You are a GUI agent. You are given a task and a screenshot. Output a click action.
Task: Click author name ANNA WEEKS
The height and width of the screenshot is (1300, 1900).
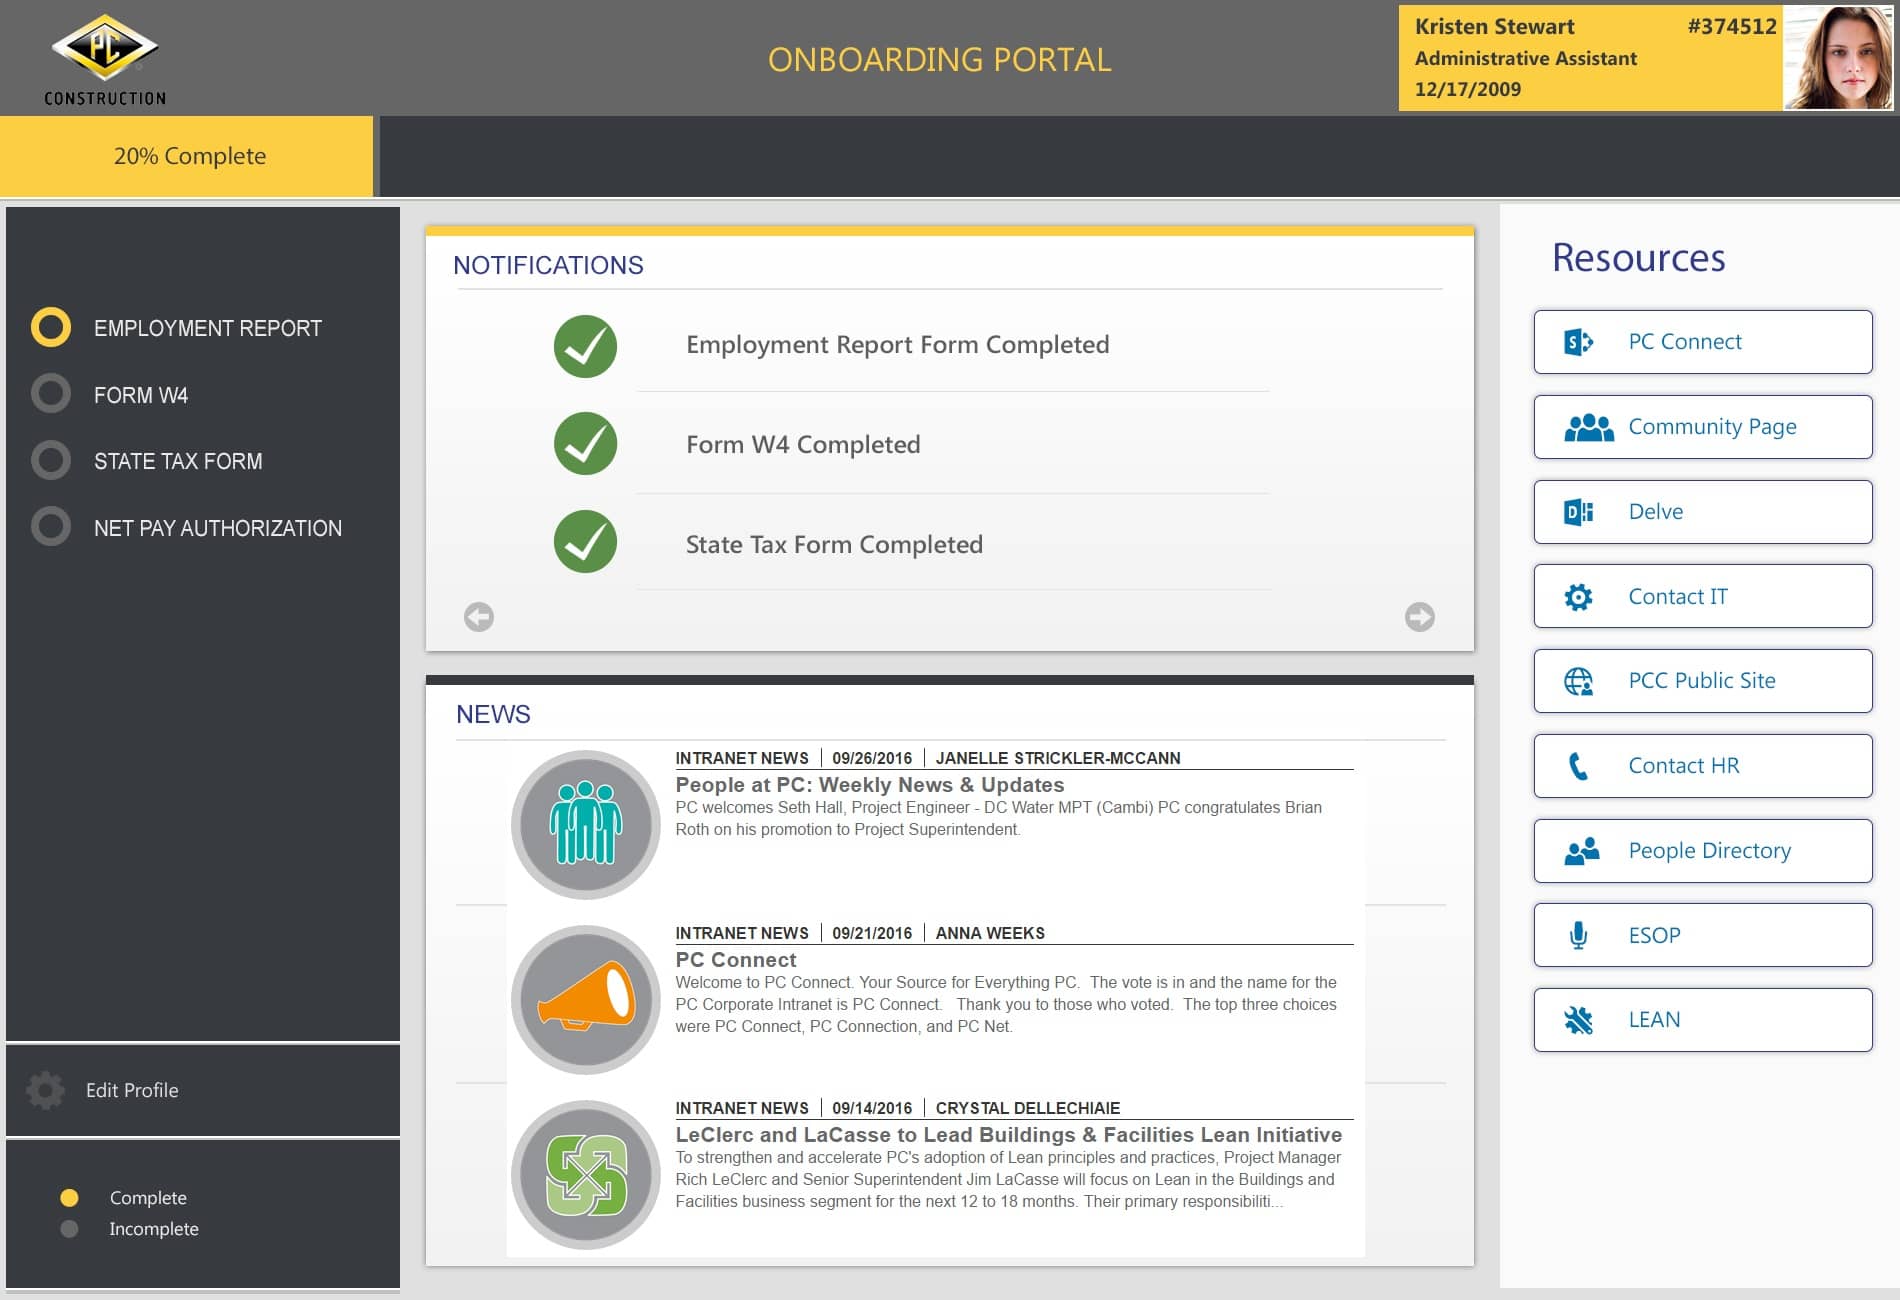click(x=990, y=933)
